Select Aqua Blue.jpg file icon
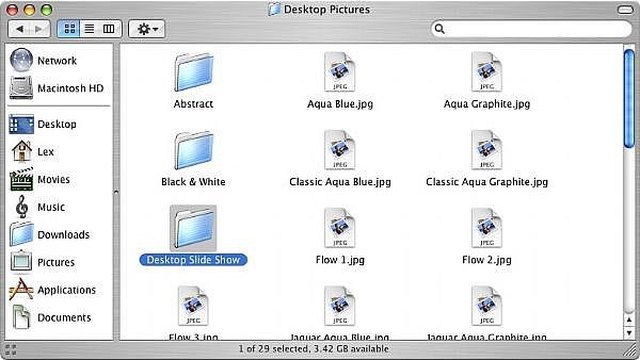The height and width of the screenshot is (360, 640). pos(340,72)
